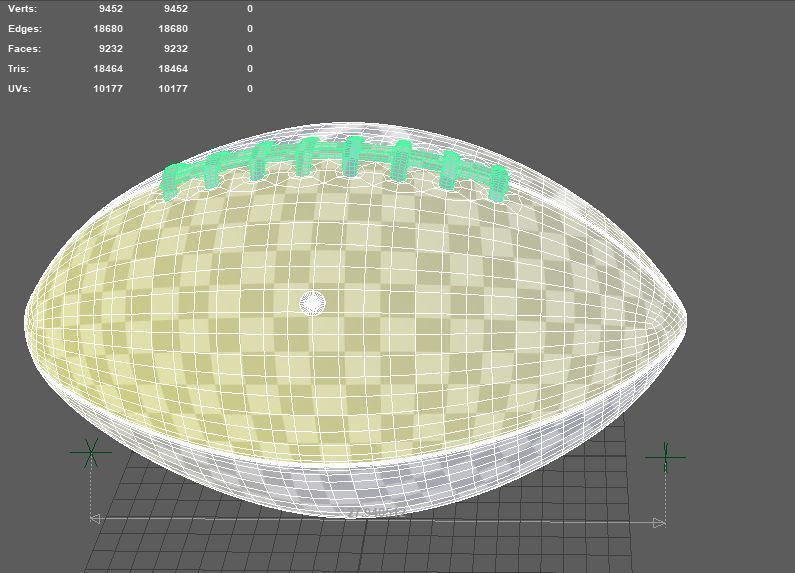Click the "Verts:" label in poly count HUD
795x573 pixels.
[22, 9]
